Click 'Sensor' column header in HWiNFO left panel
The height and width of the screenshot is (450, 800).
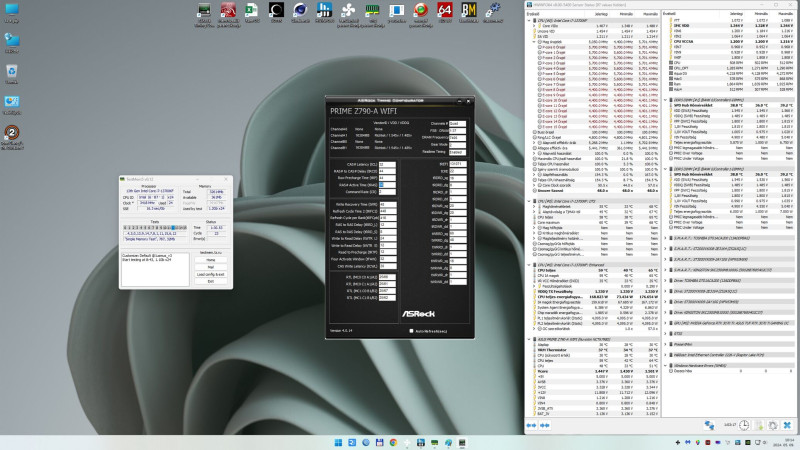[x=533, y=14]
